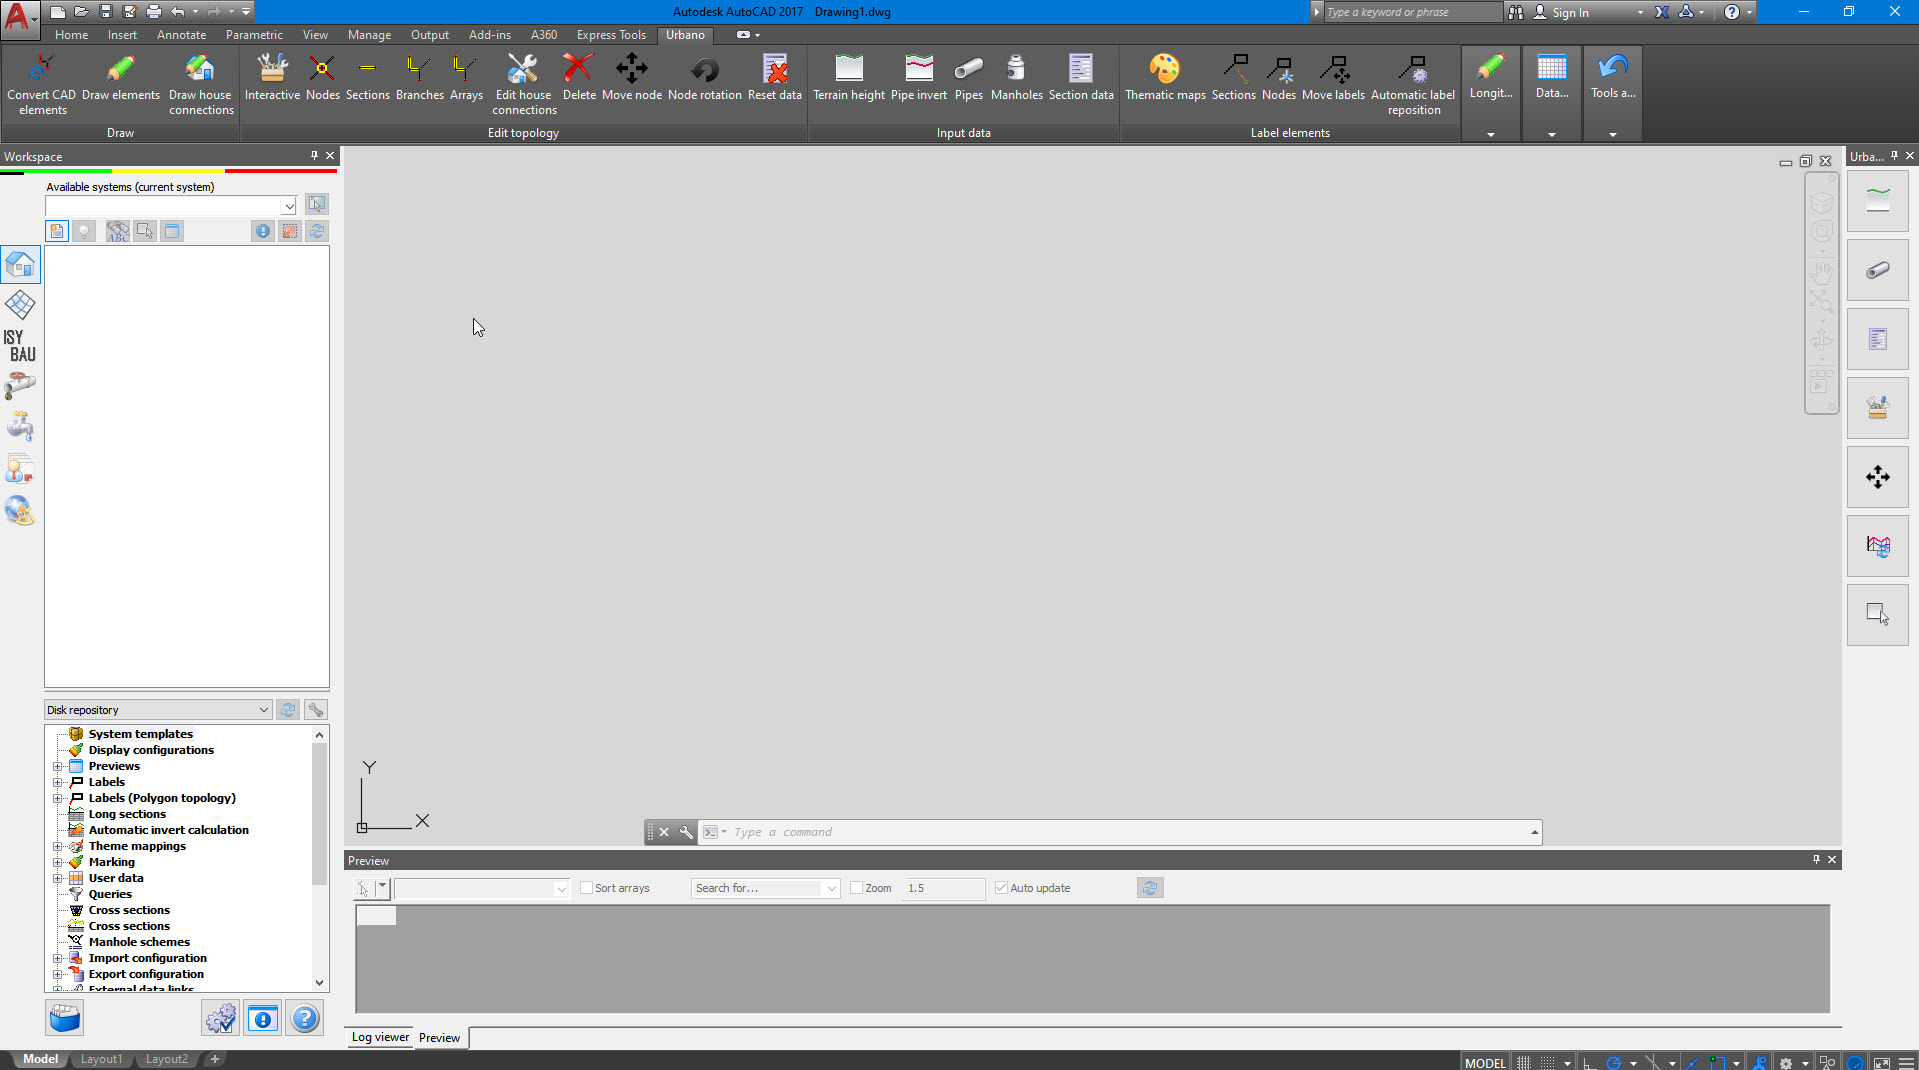Click Sign In button
Image resolution: width=1919 pixels, height=1070 pixels.
tap(1569, 12)
